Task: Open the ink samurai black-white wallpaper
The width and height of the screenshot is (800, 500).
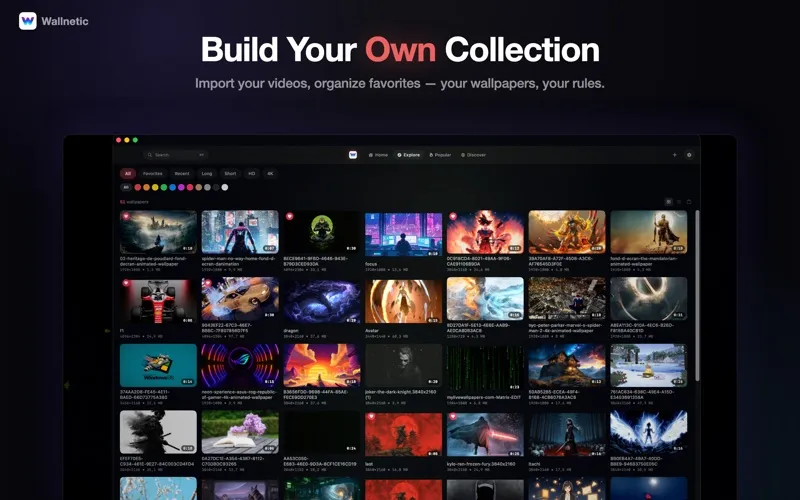Action: click(158, 432)
